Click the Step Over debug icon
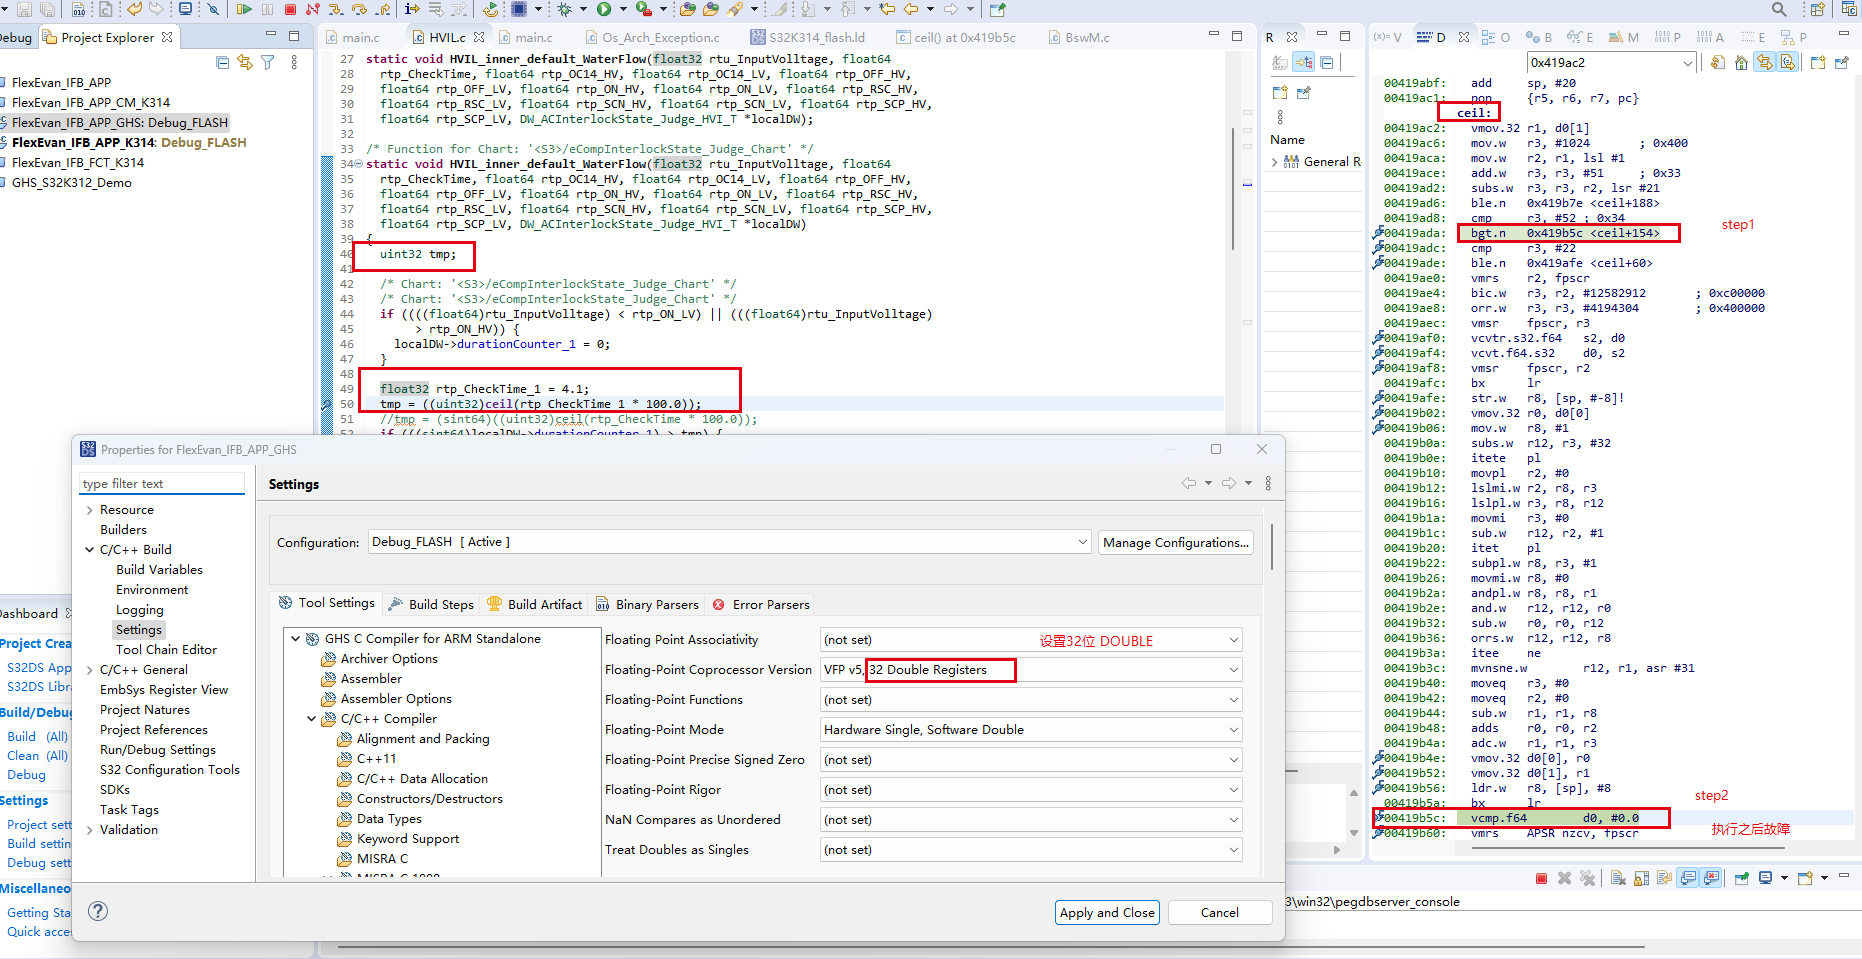The height and width of the screenshot is (959, 1862). tap(359, 9)
